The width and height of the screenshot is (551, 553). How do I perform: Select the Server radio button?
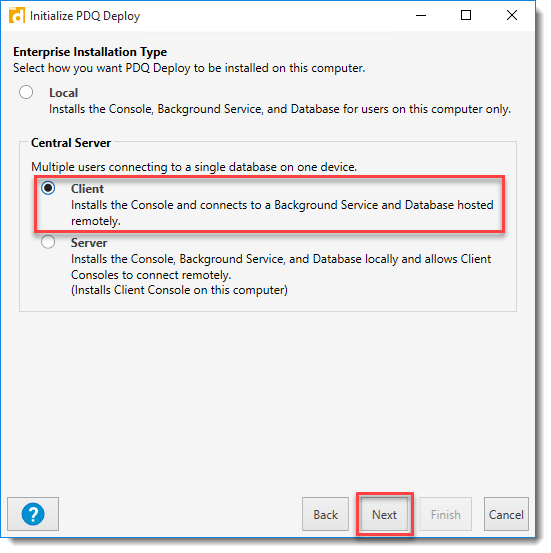48,242
